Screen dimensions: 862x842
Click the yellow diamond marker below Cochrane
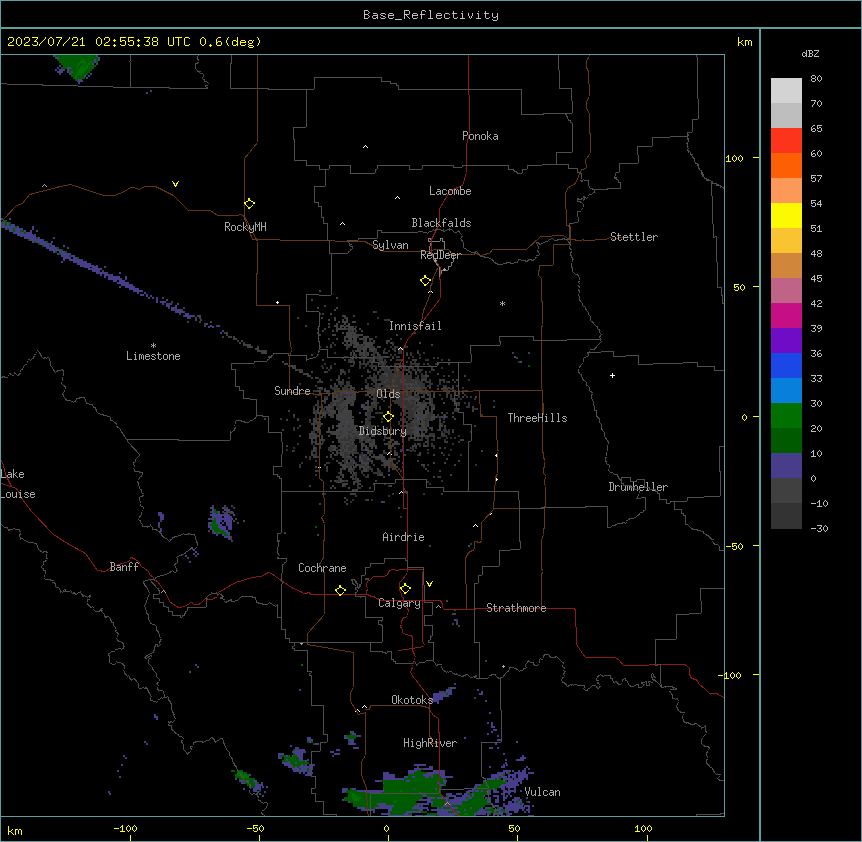tap(340, 590)
